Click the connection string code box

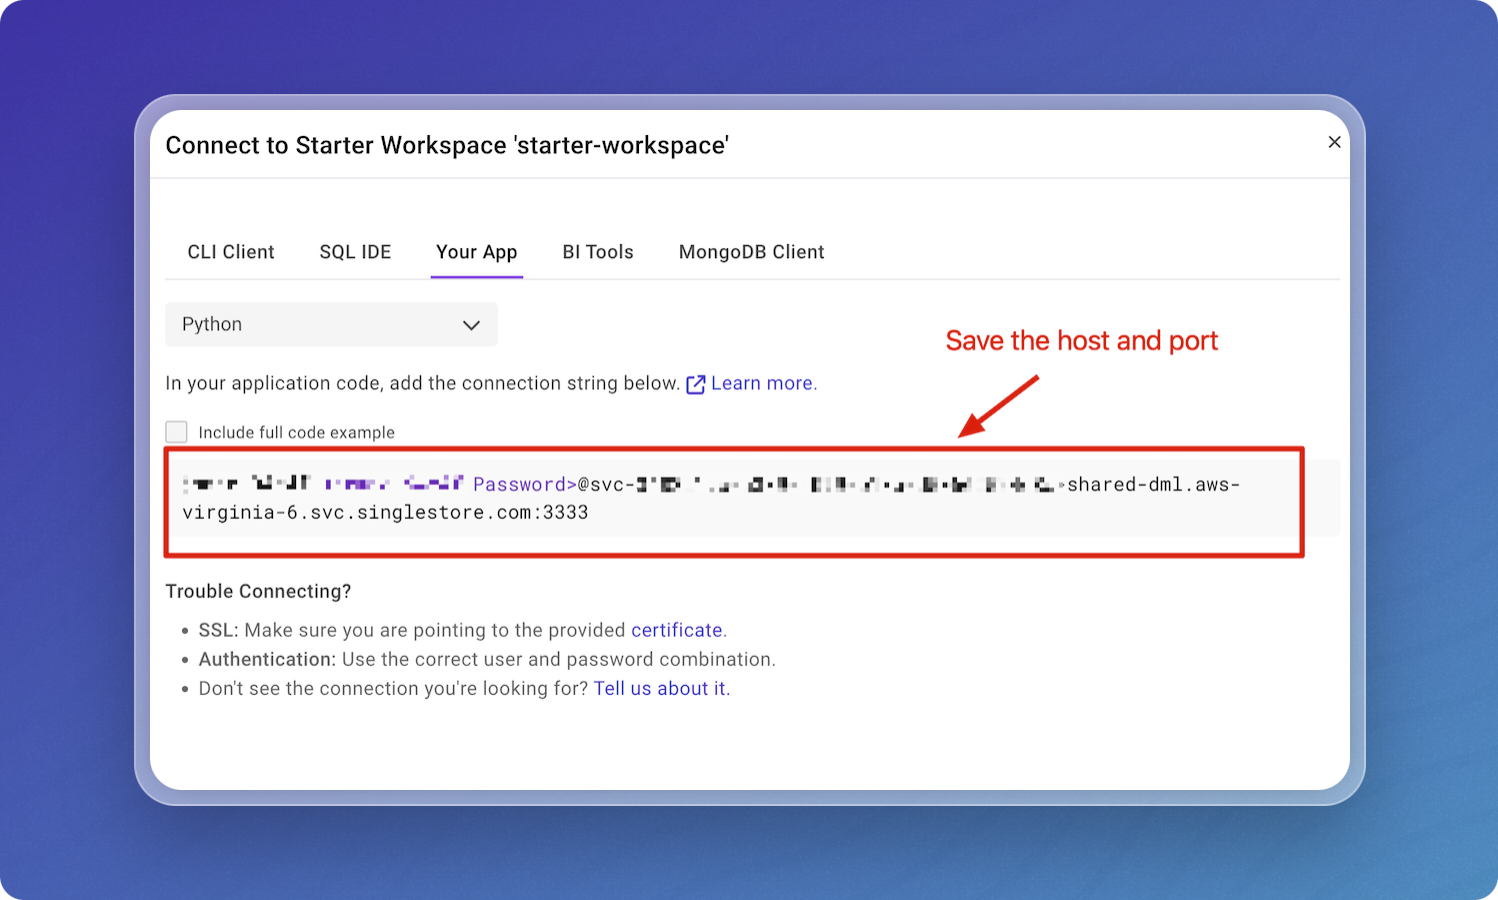[x=752, y=498]
